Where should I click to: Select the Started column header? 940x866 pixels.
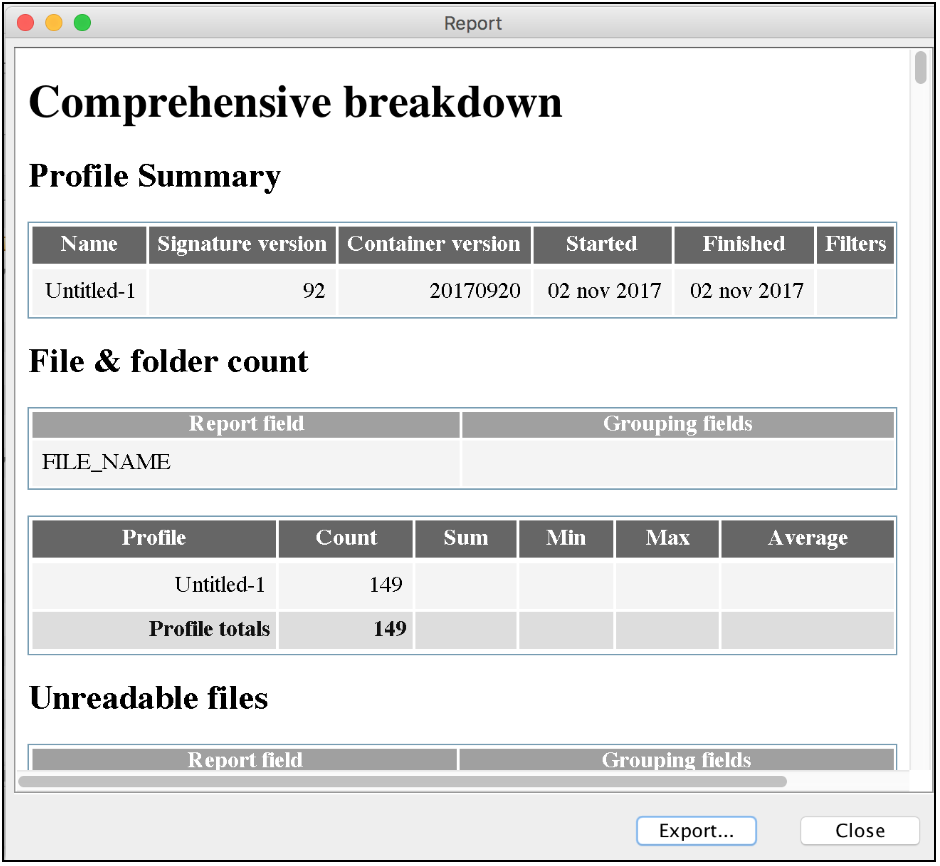[601, 244]
